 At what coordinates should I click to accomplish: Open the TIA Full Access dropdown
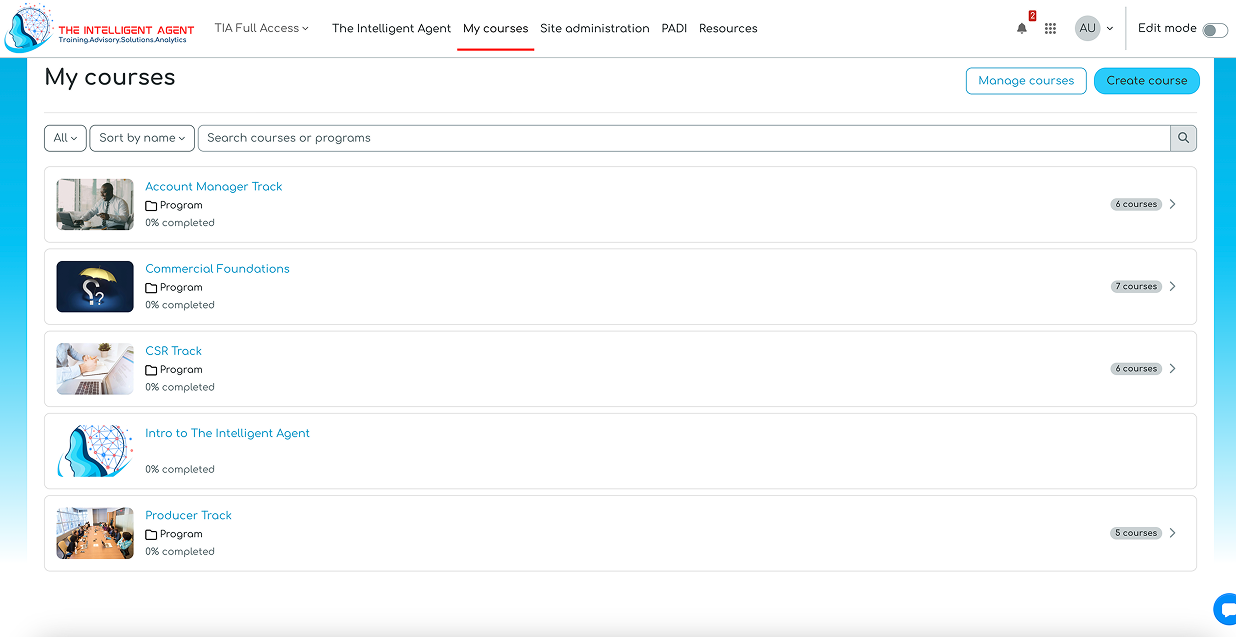coord(261,28)
